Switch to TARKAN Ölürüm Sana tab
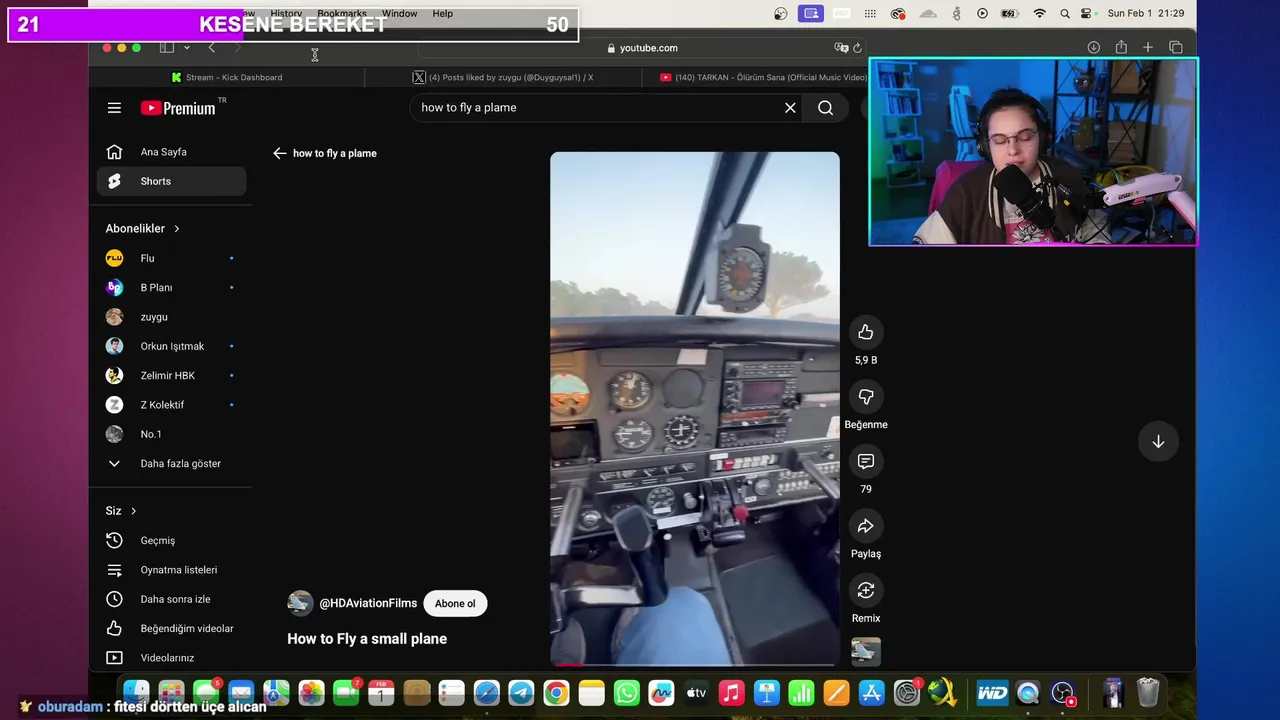The width and height of the screenshot is (1280, 720). pyautogui.click(x=762, y=77)
